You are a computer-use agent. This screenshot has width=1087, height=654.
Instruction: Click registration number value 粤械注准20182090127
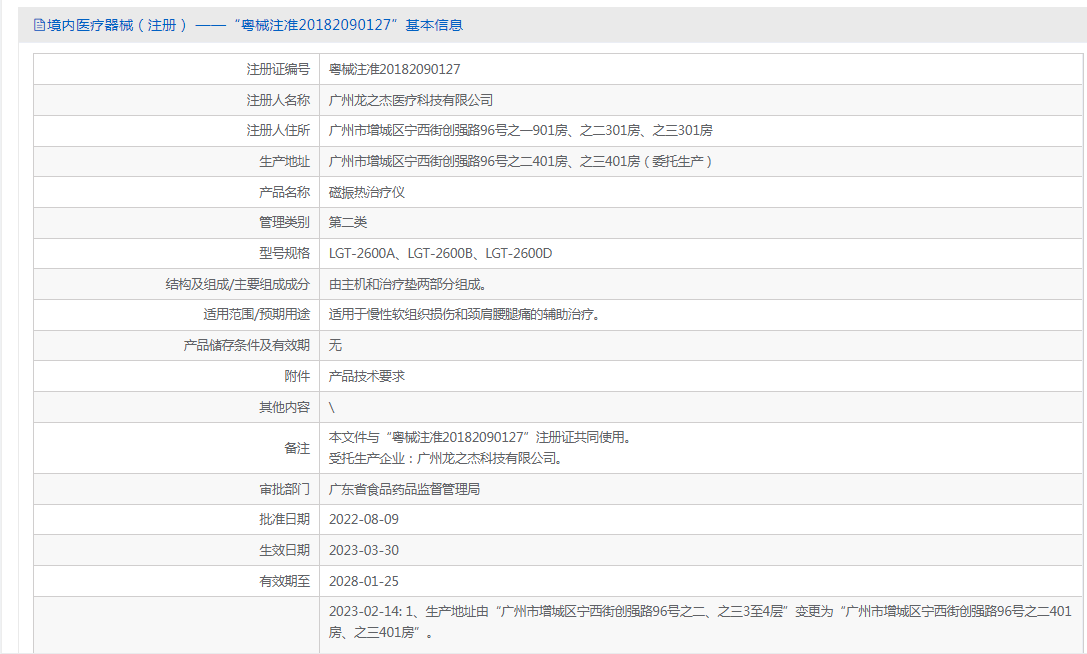coord(394,69)
